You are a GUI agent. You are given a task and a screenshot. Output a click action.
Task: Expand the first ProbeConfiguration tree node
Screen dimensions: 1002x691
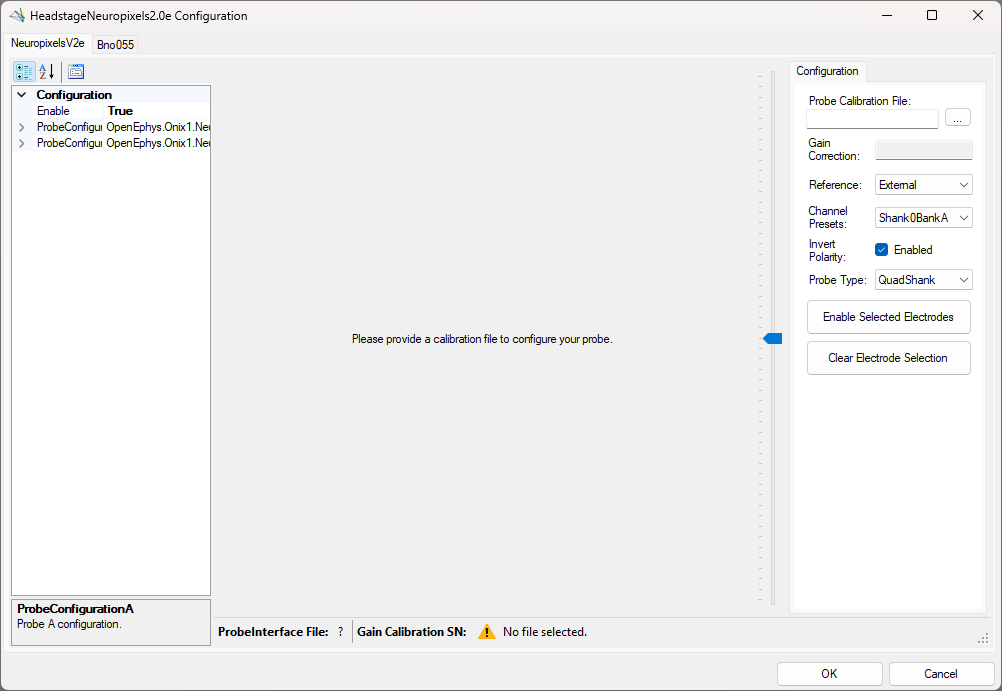point(22,128)
